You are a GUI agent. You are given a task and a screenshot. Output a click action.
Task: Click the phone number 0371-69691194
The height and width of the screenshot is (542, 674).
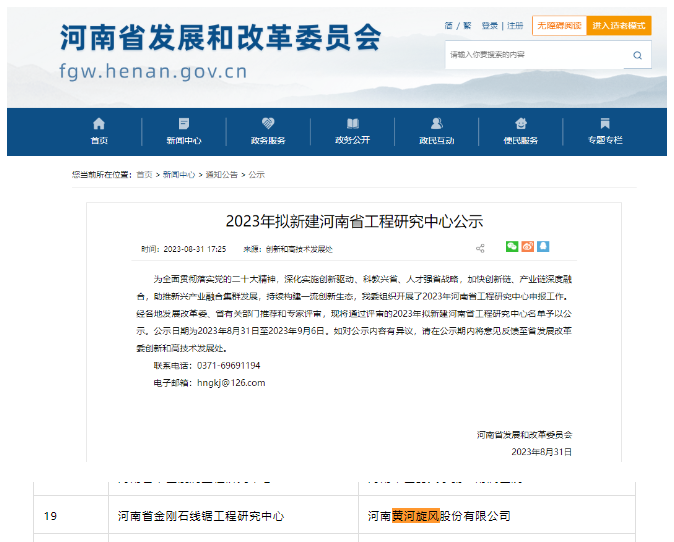[x=229, y=366]
